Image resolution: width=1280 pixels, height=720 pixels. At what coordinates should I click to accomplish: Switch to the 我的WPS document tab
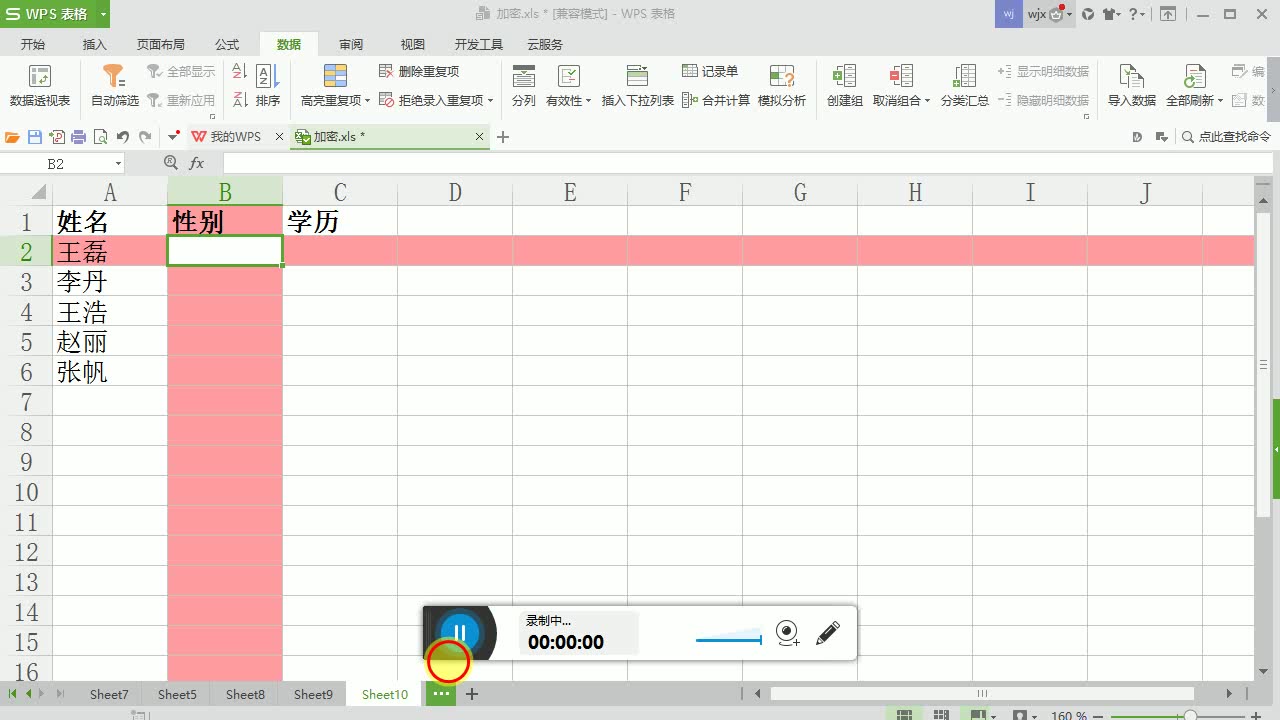click(236, 137)
